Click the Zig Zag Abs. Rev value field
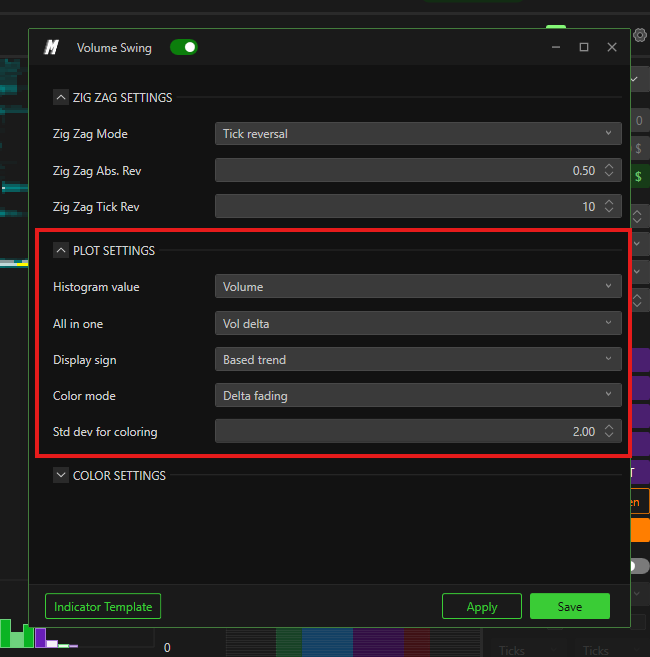The height and width of the screenshot is (657, 650). (418, 171)
